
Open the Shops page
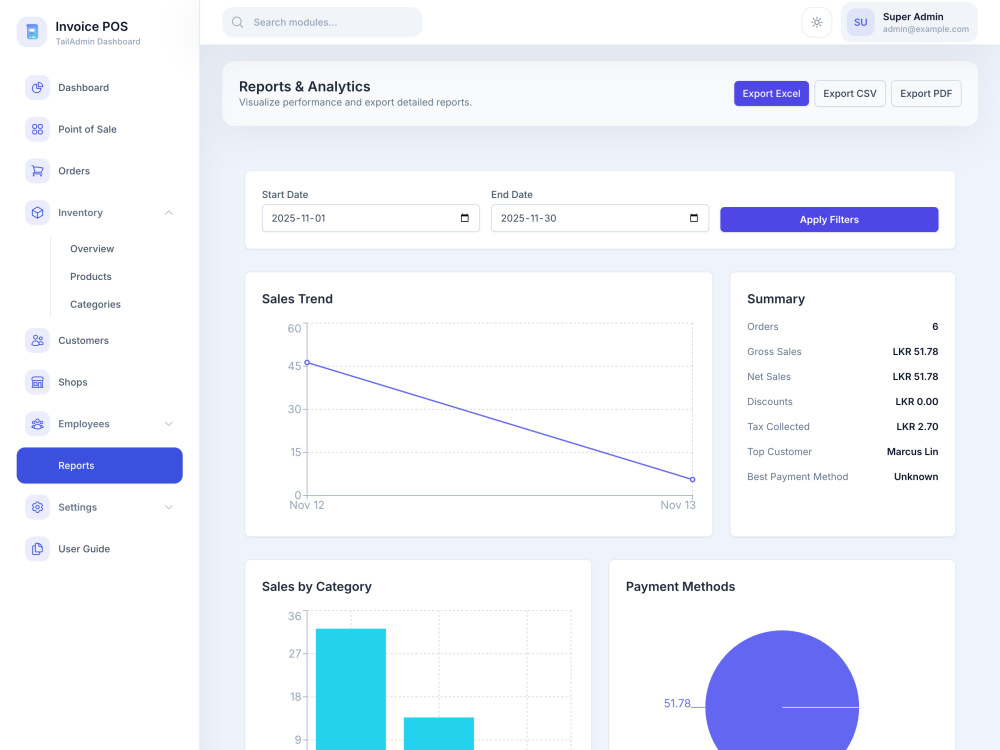tap(99, 382)
